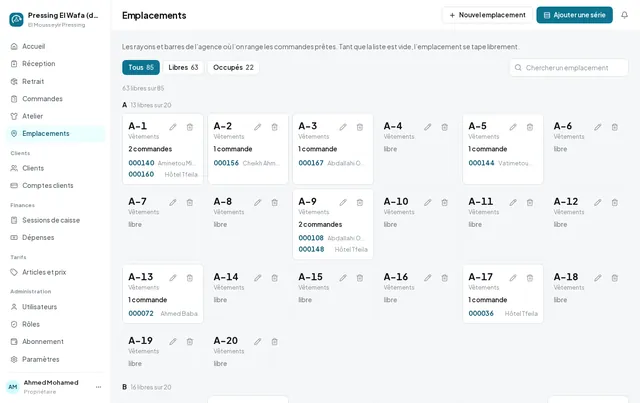Delete emplacement A-10 with trash icon
640x403 pixels.
[444, 203]
